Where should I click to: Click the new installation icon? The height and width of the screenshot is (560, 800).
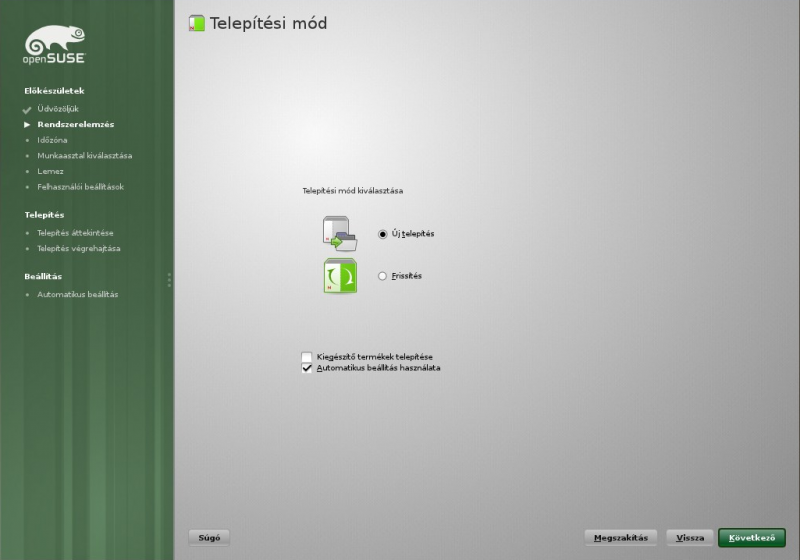pyautogui.click(x=340, y=233)
